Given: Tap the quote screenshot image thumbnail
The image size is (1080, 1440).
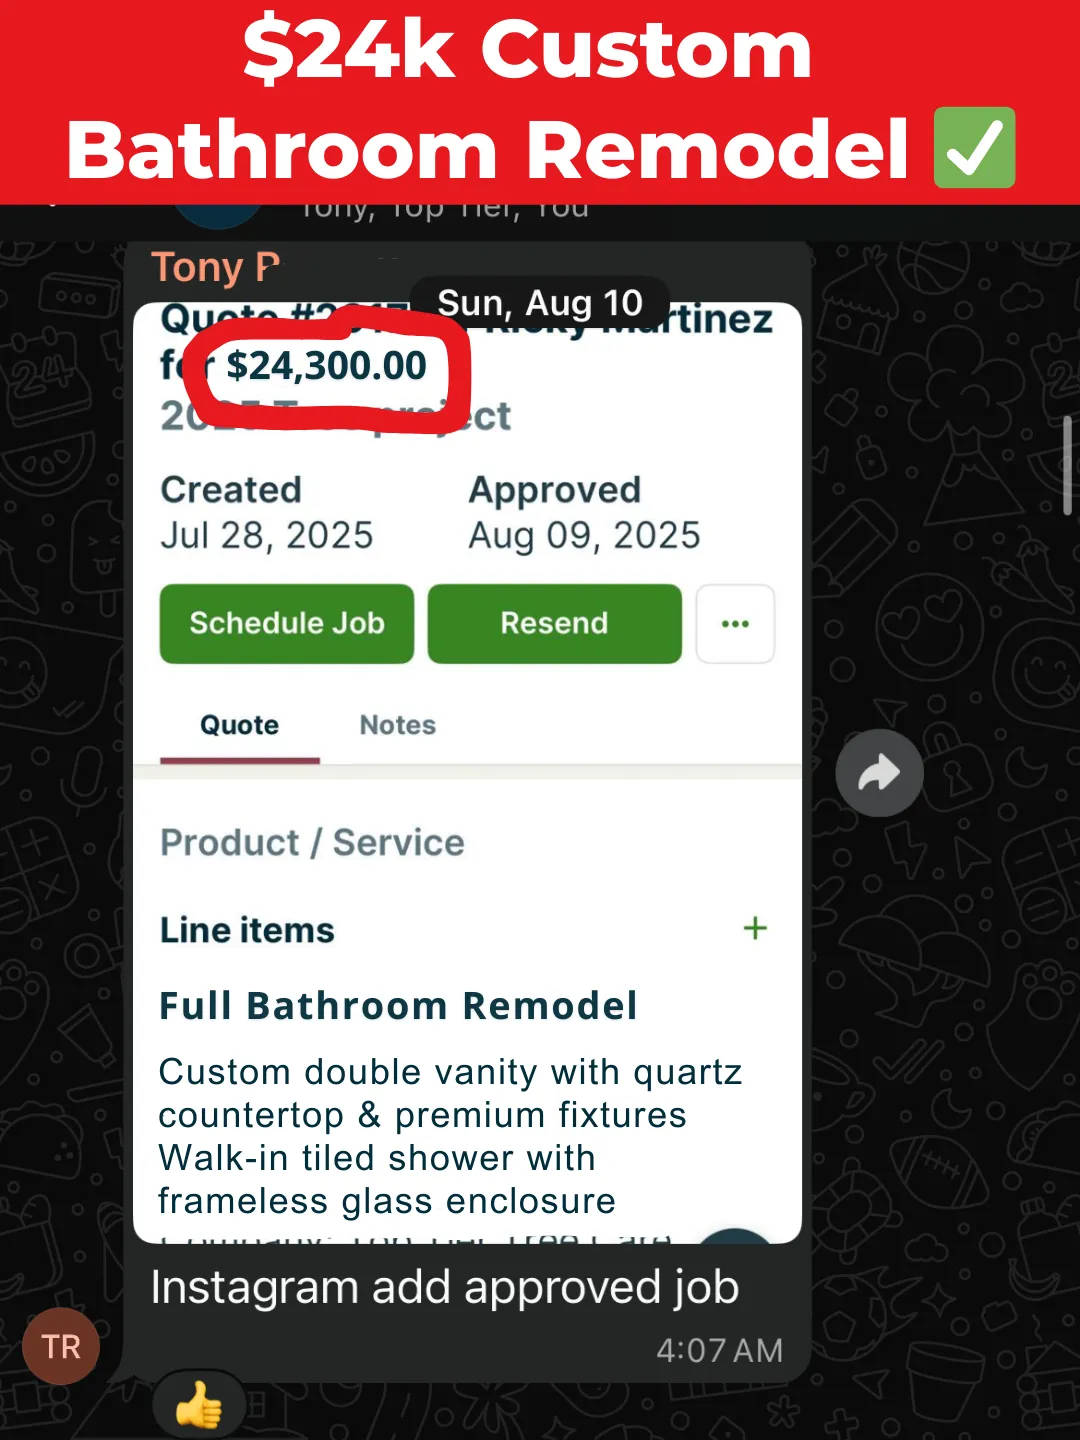Looking at the screenshot, I should point(467,772).
